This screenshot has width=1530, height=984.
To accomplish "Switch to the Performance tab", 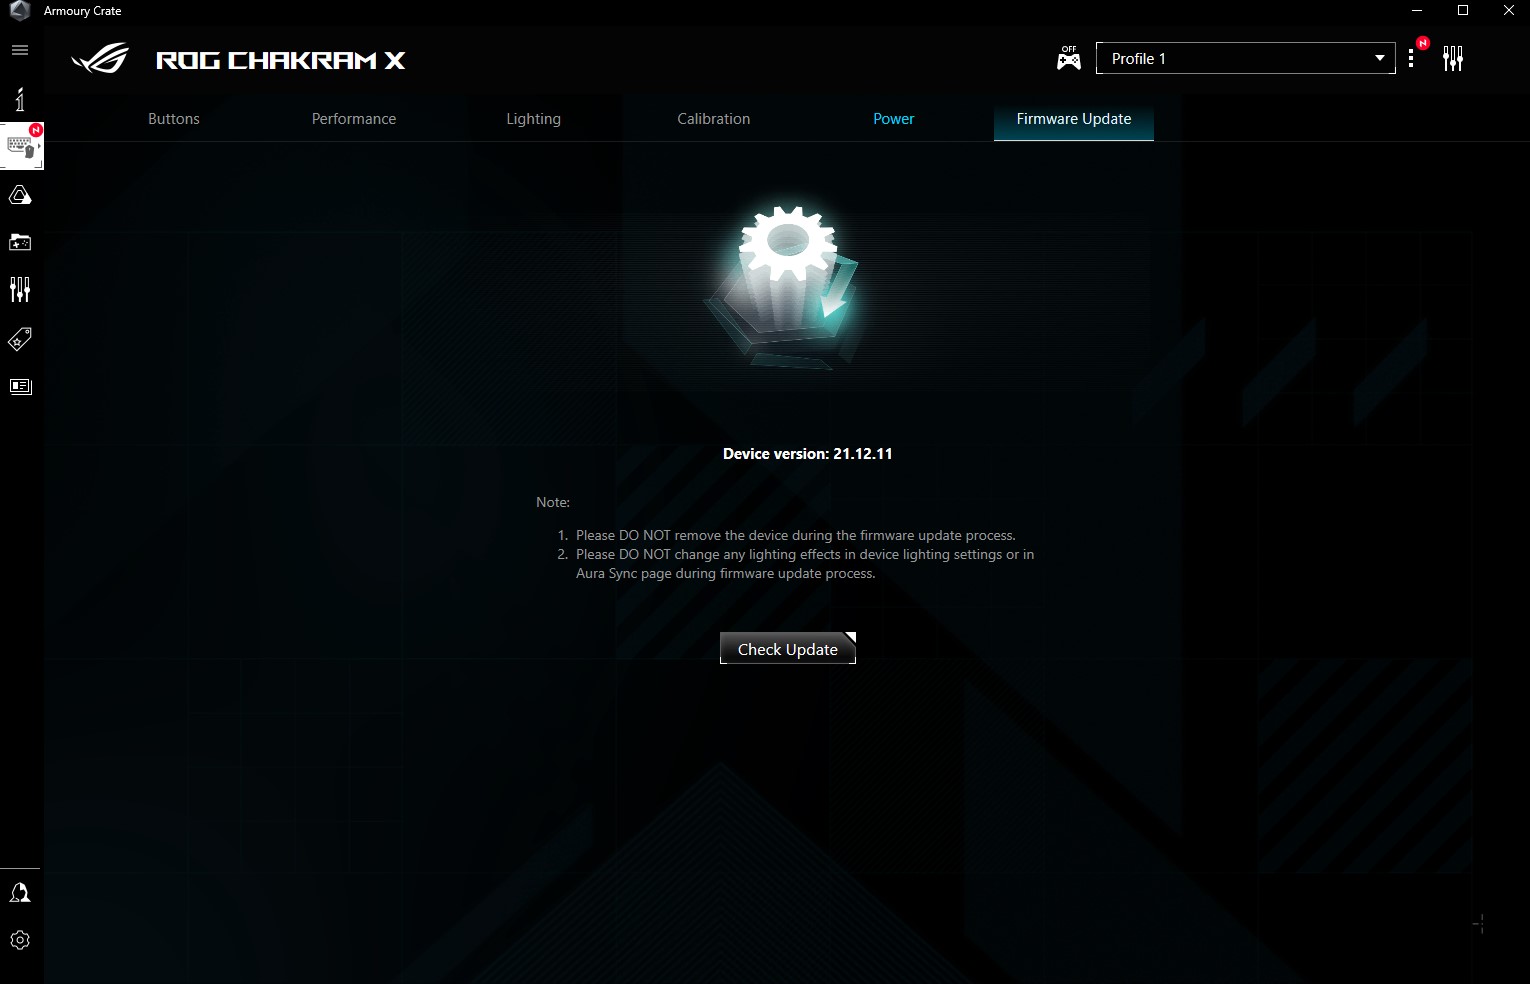I will [x=354, y=118].
